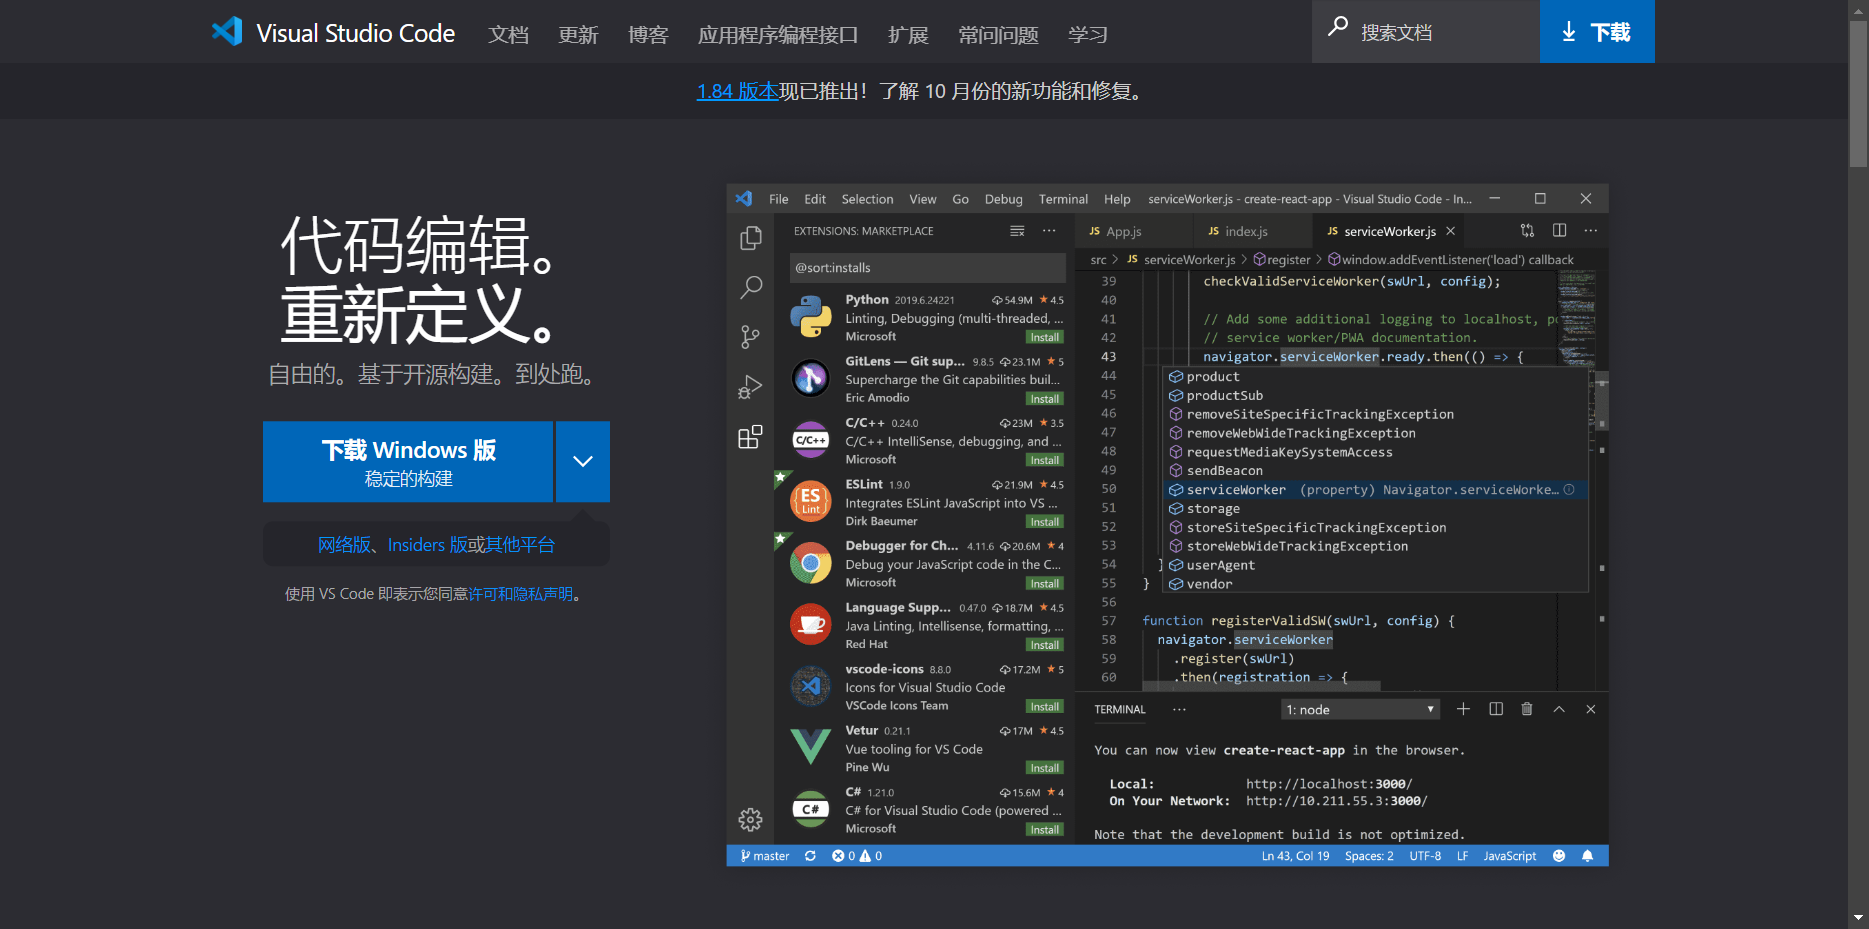Open the 博客 navigation item
Viewport: 1869px width, 929px height.
click(648, 35)
